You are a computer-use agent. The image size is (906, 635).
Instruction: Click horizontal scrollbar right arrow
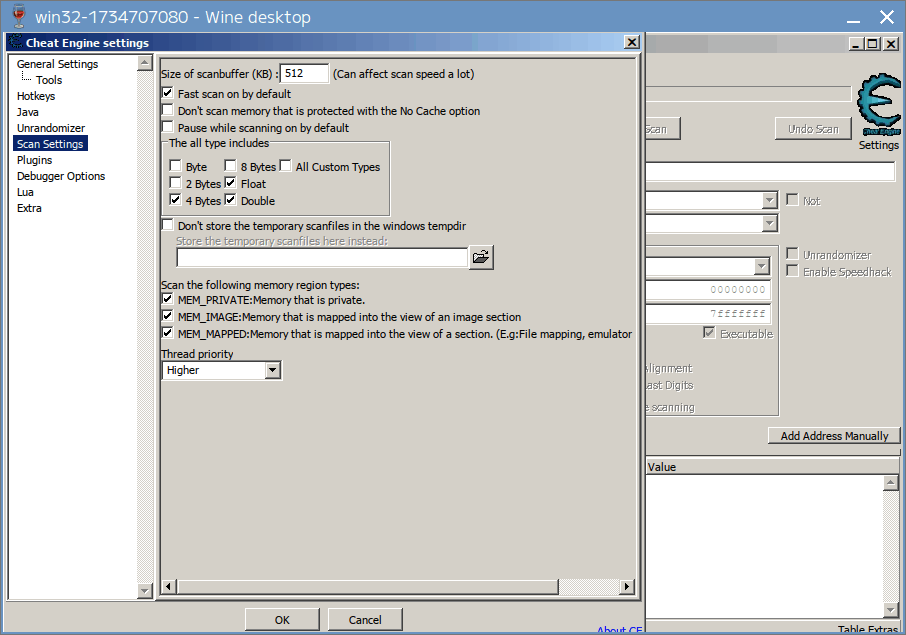[626, 586]
